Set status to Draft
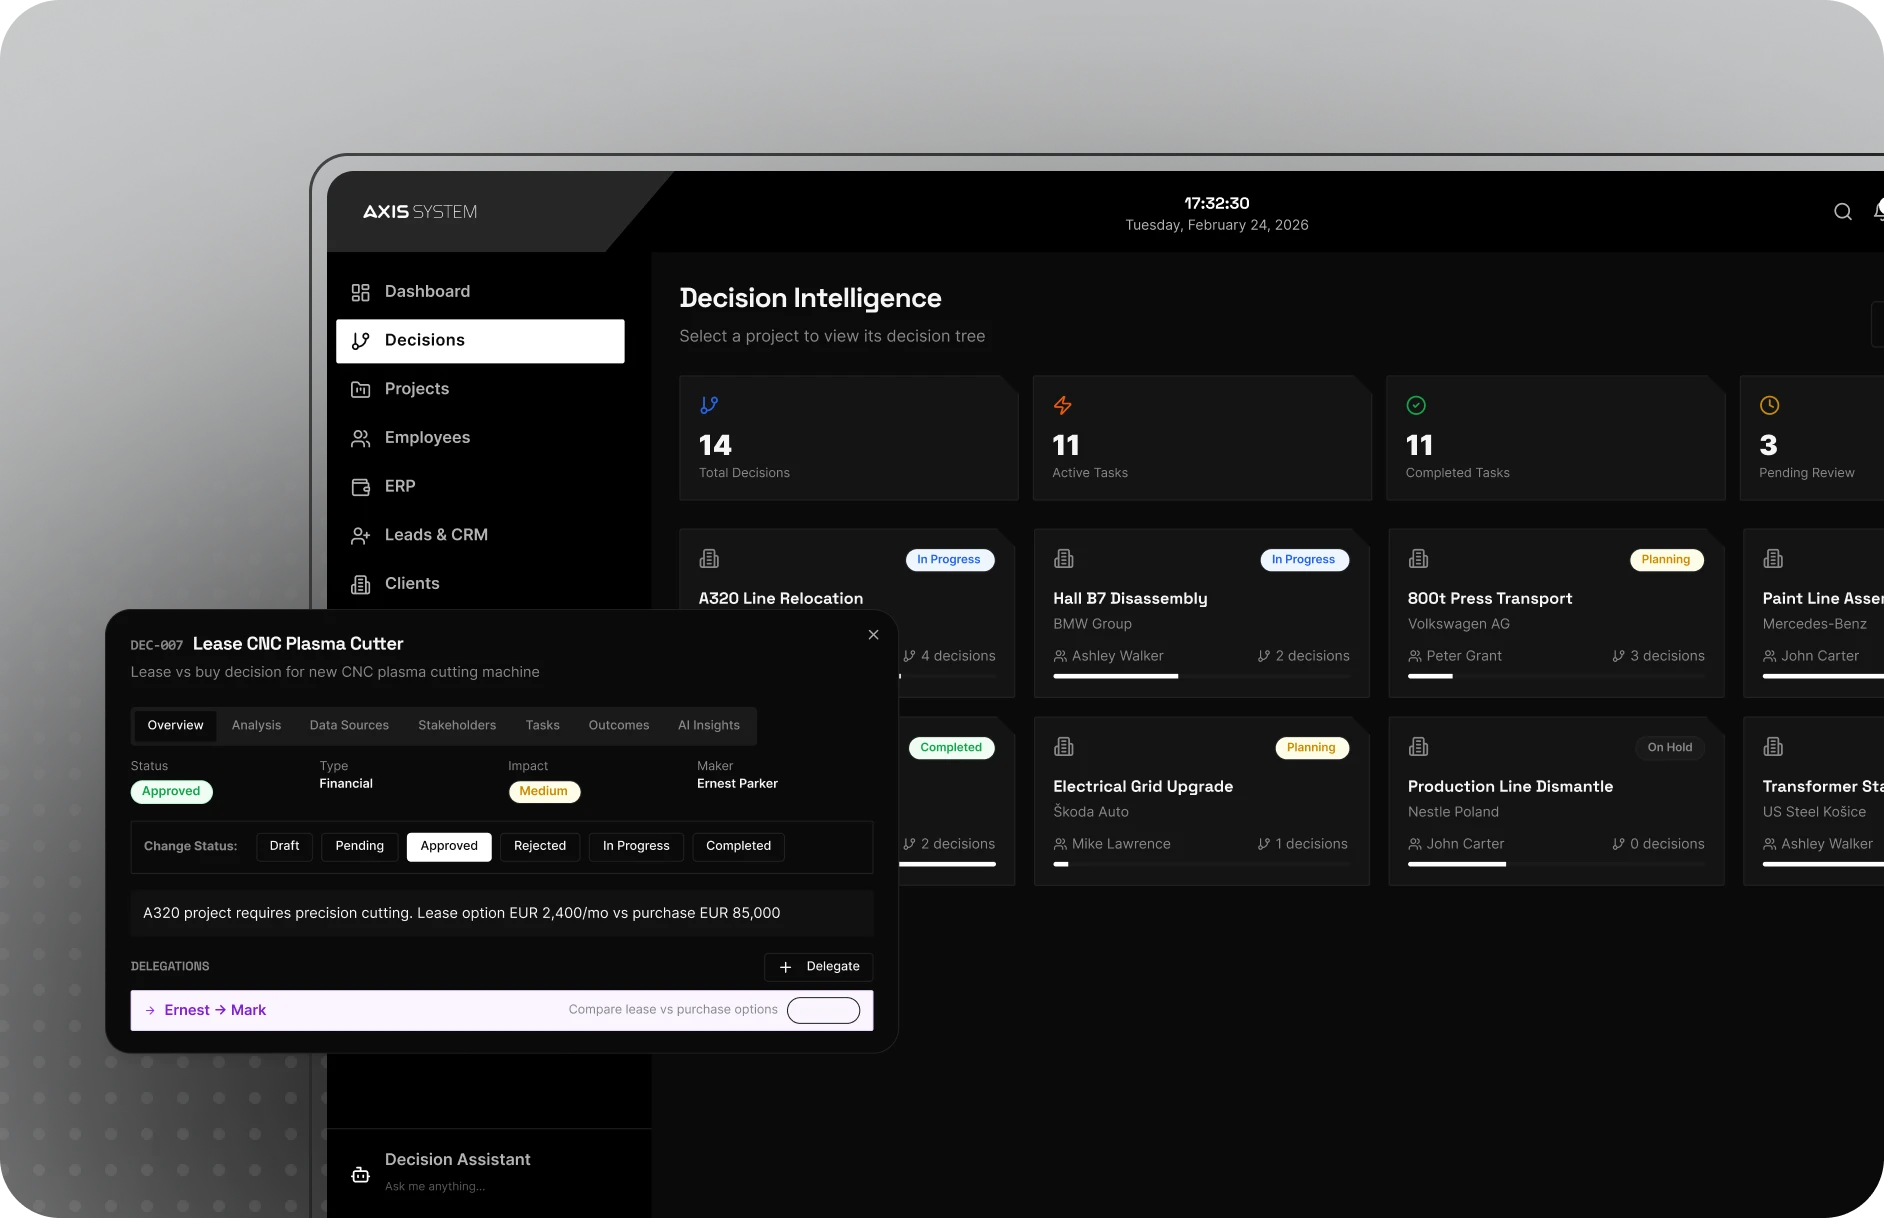 [284, 846]
